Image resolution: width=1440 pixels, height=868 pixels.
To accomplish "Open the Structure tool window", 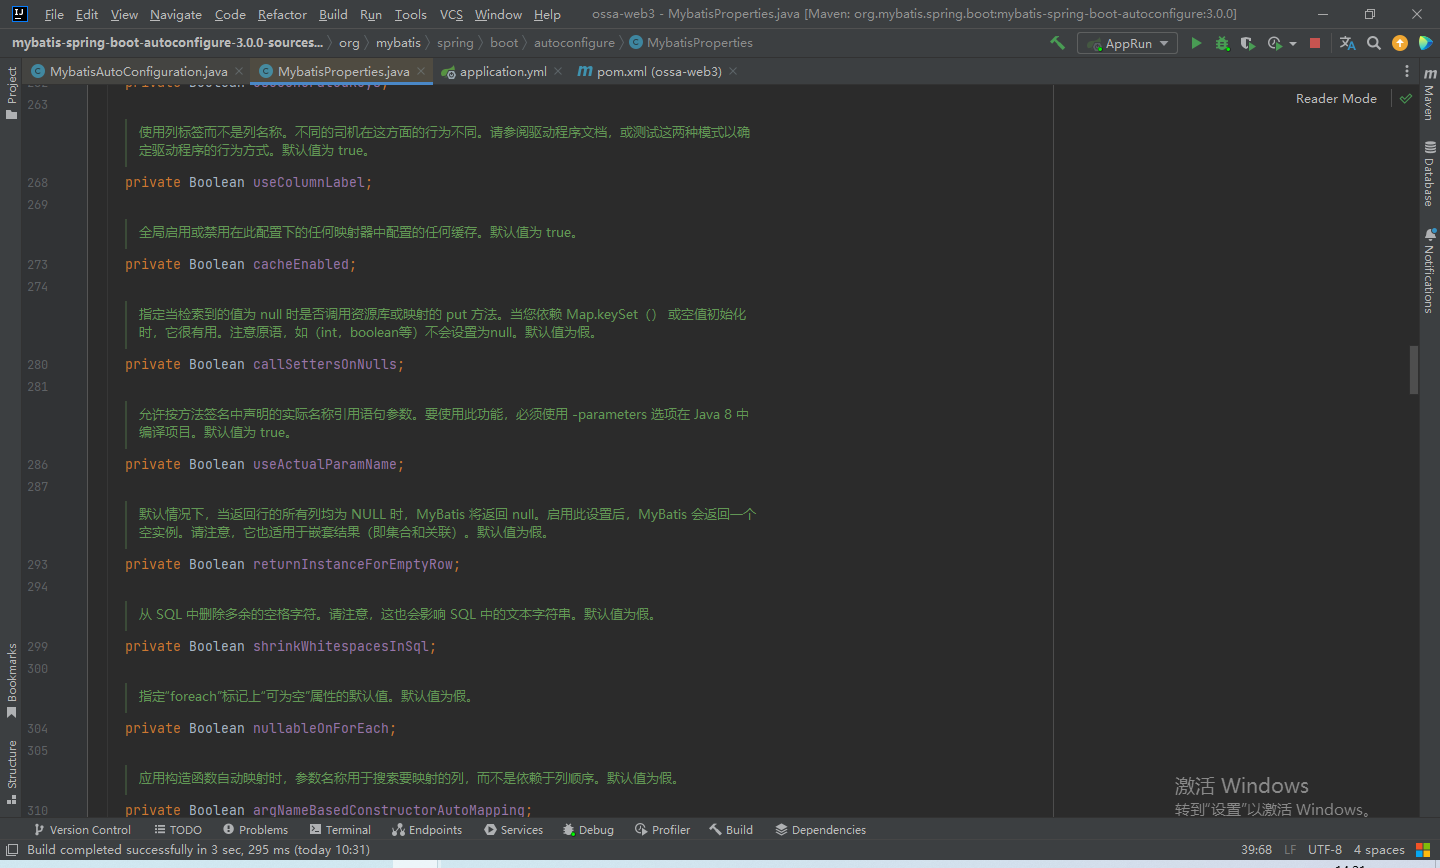I will tap(12, 772).
